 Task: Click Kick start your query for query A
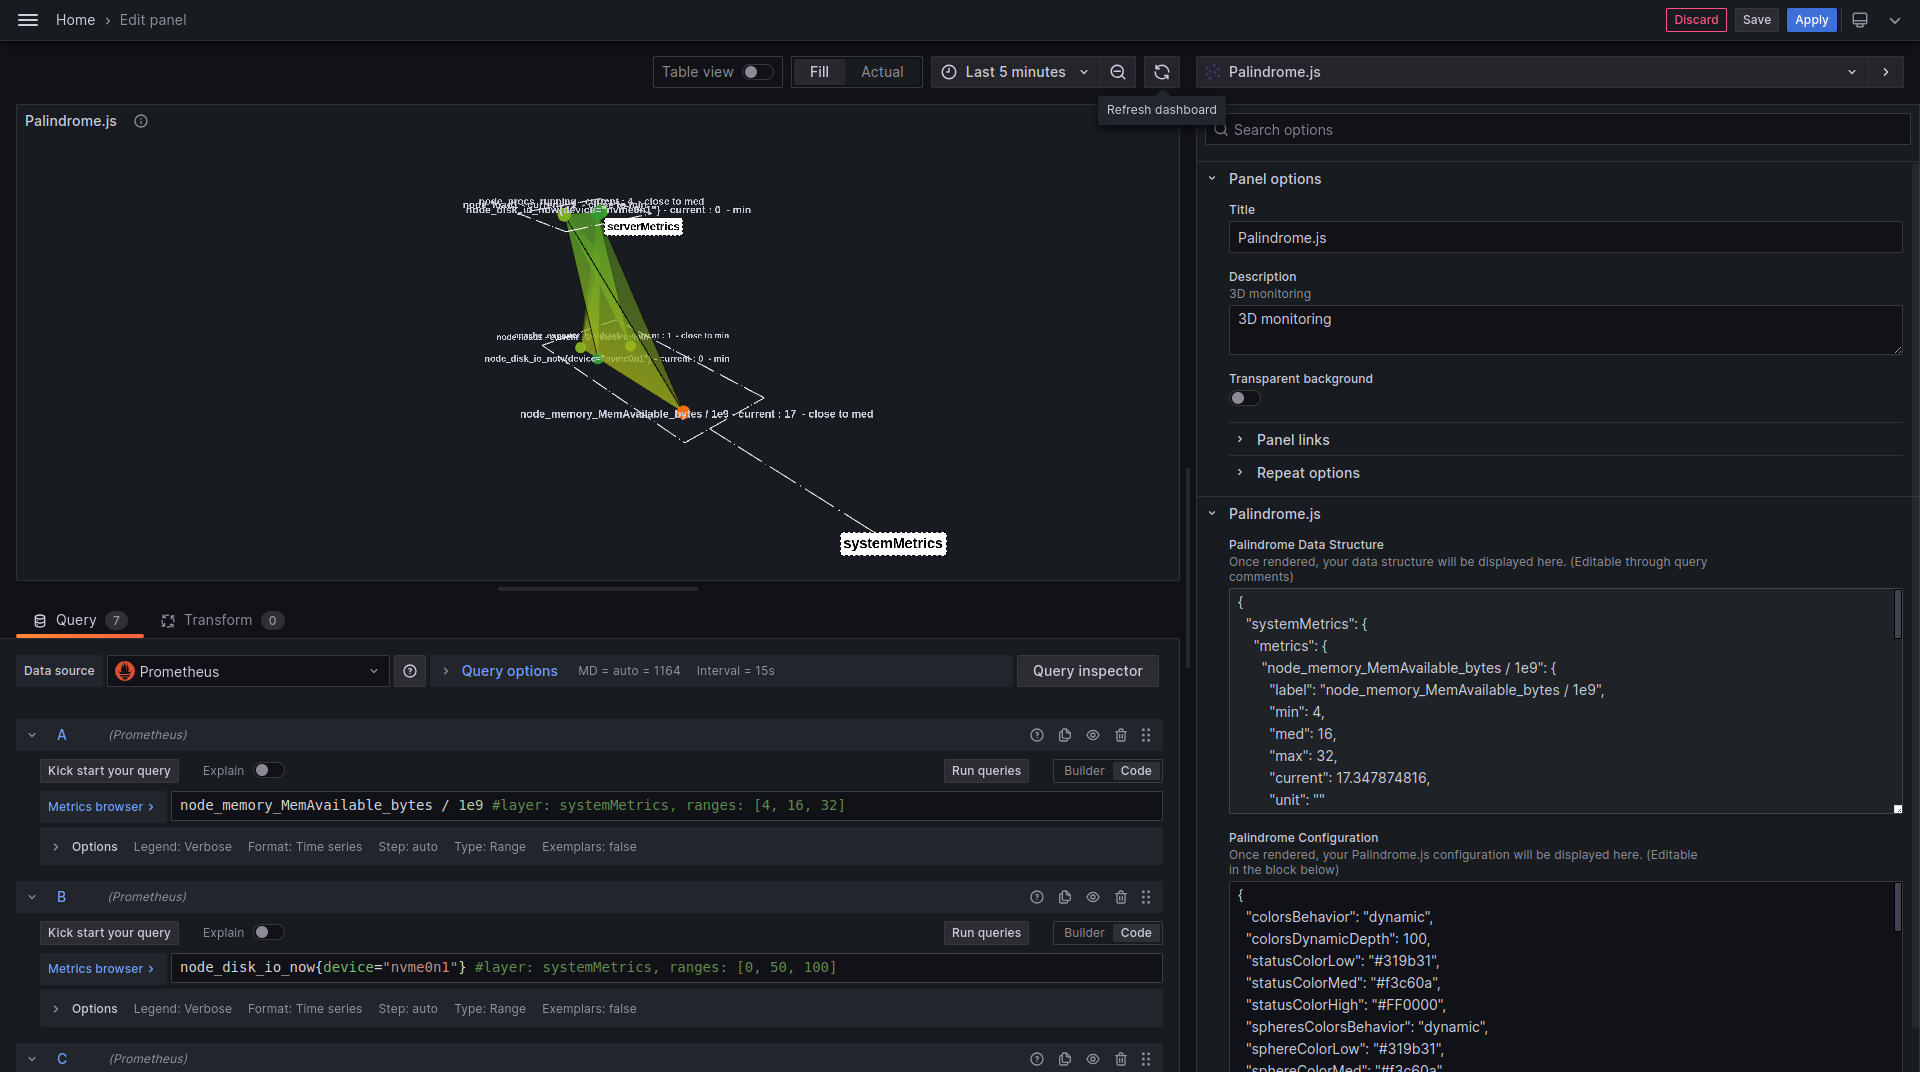click(109, 771)
